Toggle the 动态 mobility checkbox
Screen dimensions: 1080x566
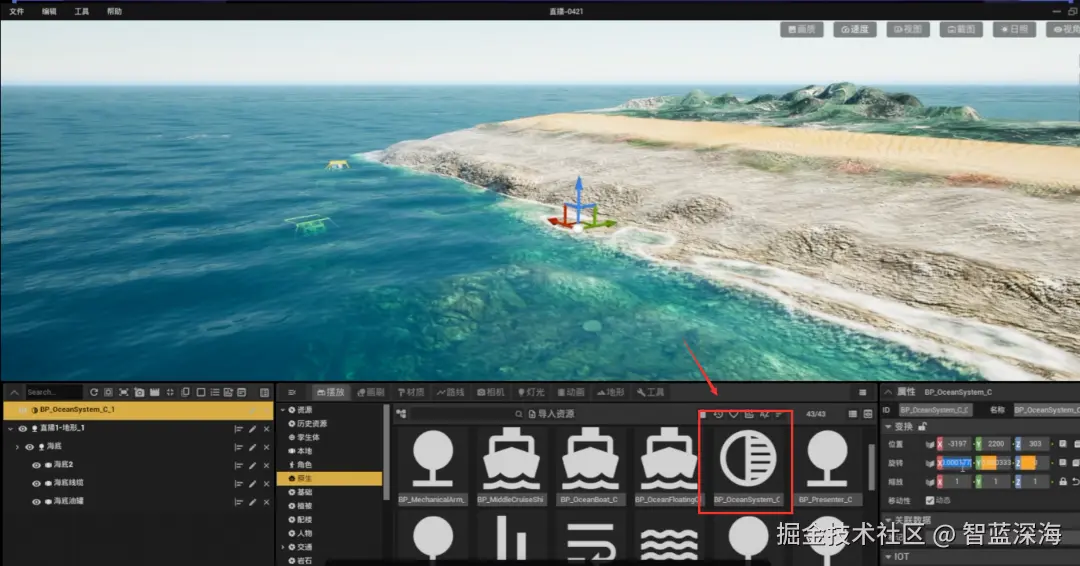coord(930,501)
